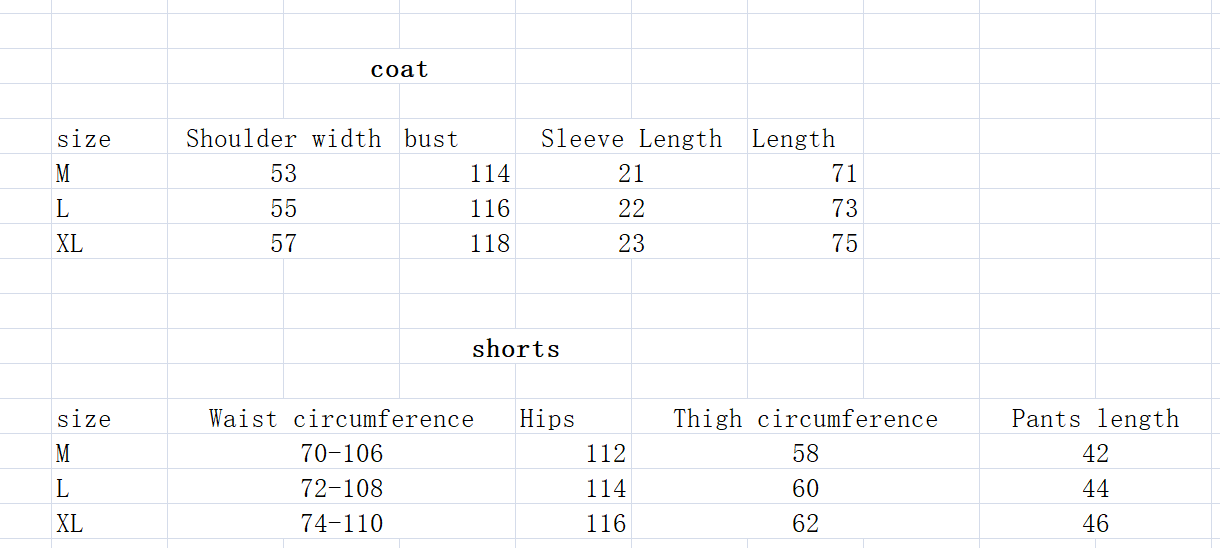Click shoulder width value 55
This screenshot has width=1220, height=548.
pyautogui.click(x=283, y=209)
